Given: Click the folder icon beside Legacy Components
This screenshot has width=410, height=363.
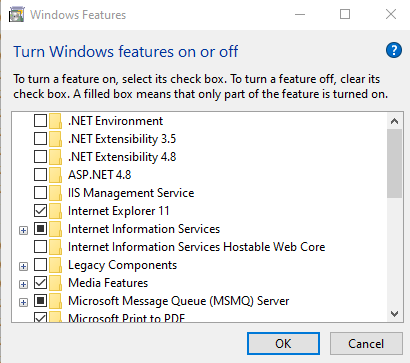Looking at the screenshot, I should (x=55, y=265).
